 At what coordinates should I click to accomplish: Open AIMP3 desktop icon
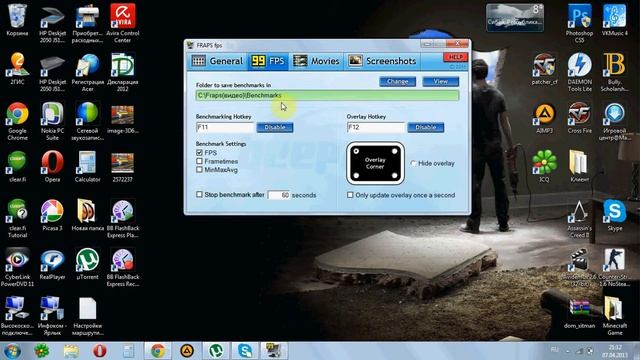[x=544, y=118]
